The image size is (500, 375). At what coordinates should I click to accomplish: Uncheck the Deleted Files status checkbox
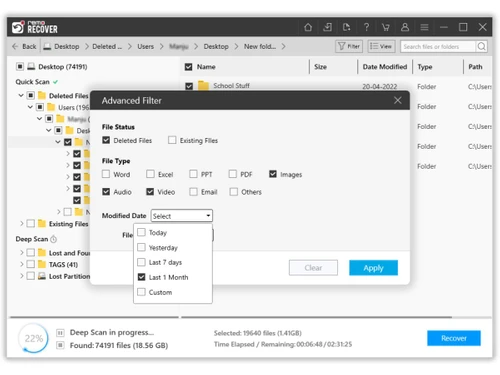(x=106, y=140)
